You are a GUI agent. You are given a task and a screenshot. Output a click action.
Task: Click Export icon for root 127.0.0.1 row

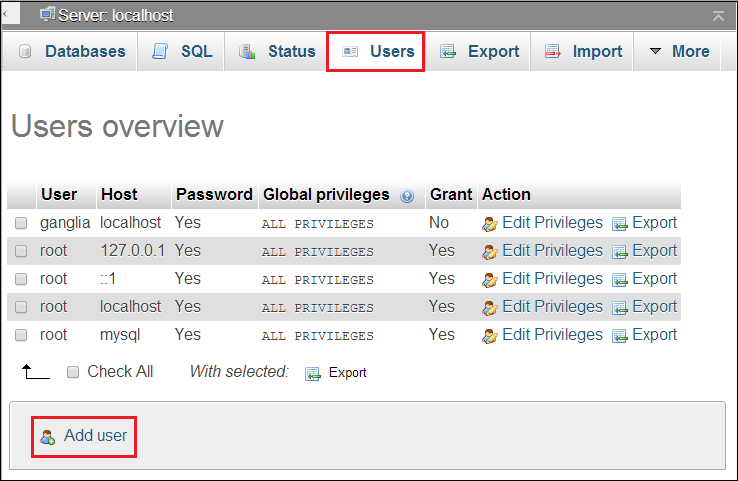(x=619, y=252)
